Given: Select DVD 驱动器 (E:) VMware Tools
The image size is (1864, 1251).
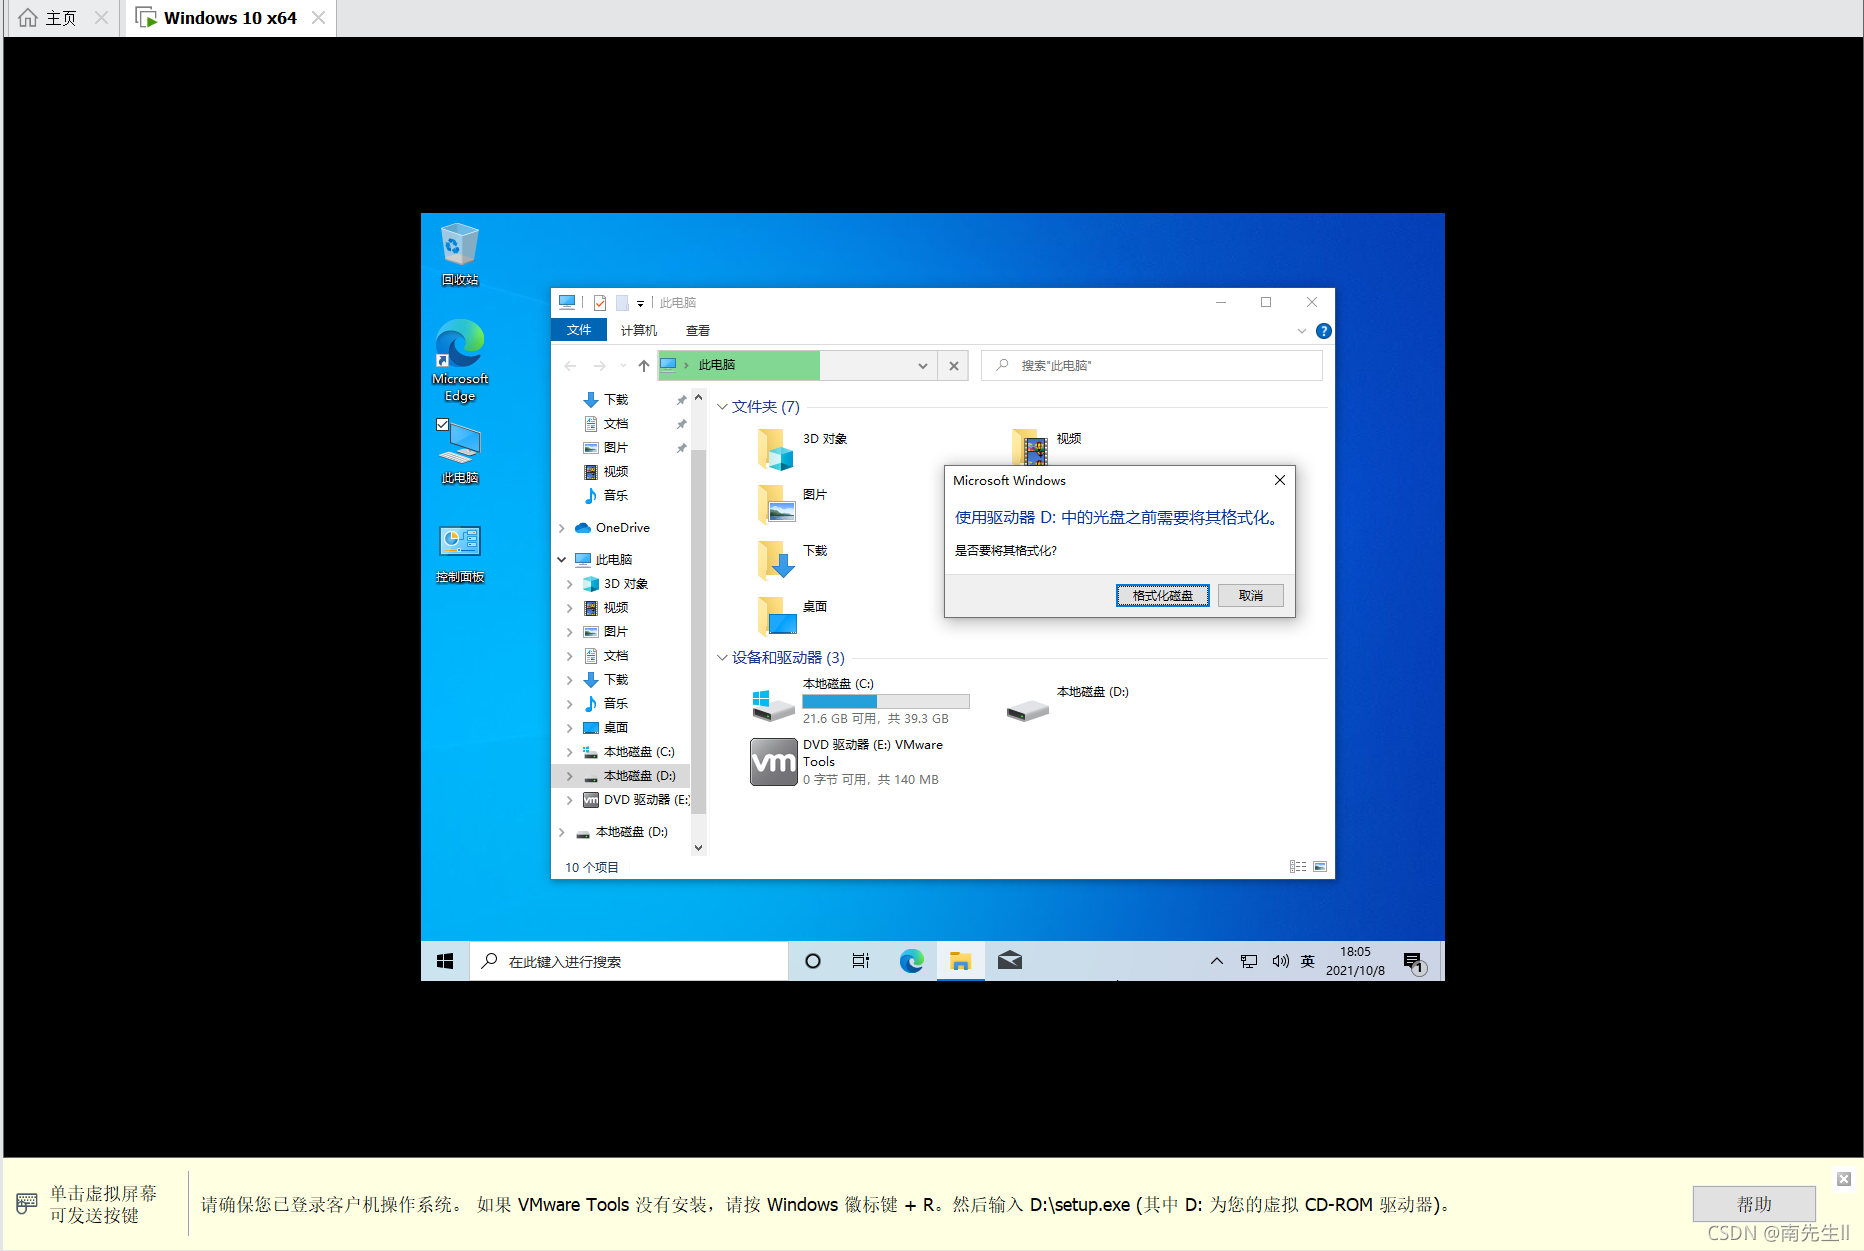Looking at the screenshot, I should [x=845, y=762].
